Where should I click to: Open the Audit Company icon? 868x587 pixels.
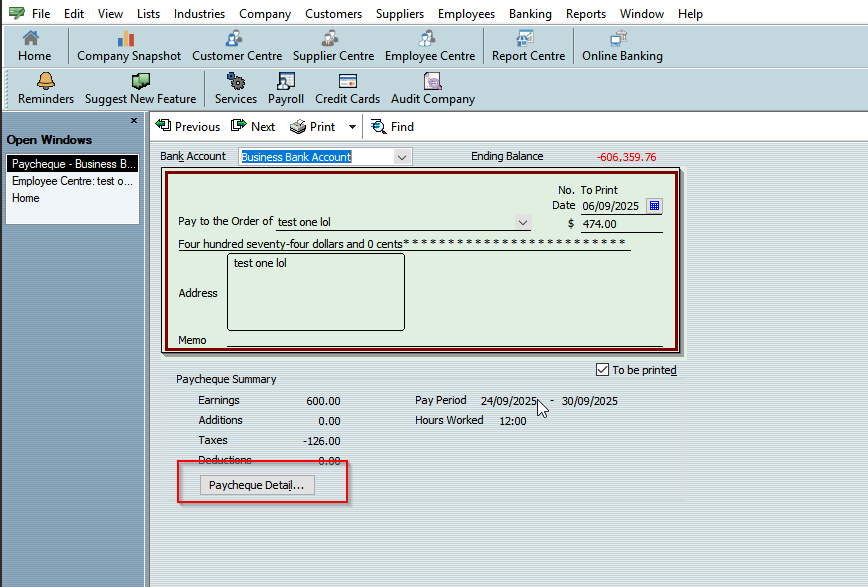(432, 81)
